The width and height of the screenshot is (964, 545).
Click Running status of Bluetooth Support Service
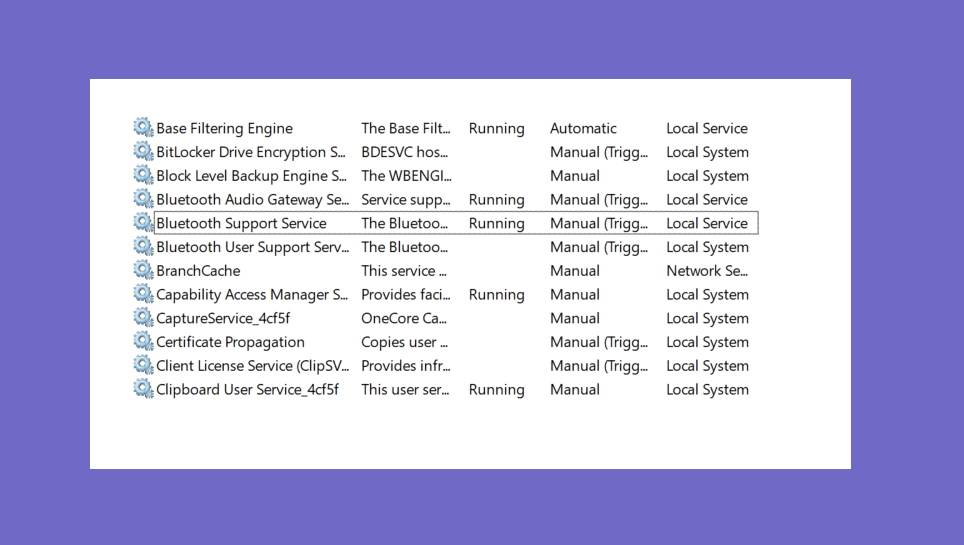pyautogui.click(x=497, y=223)
